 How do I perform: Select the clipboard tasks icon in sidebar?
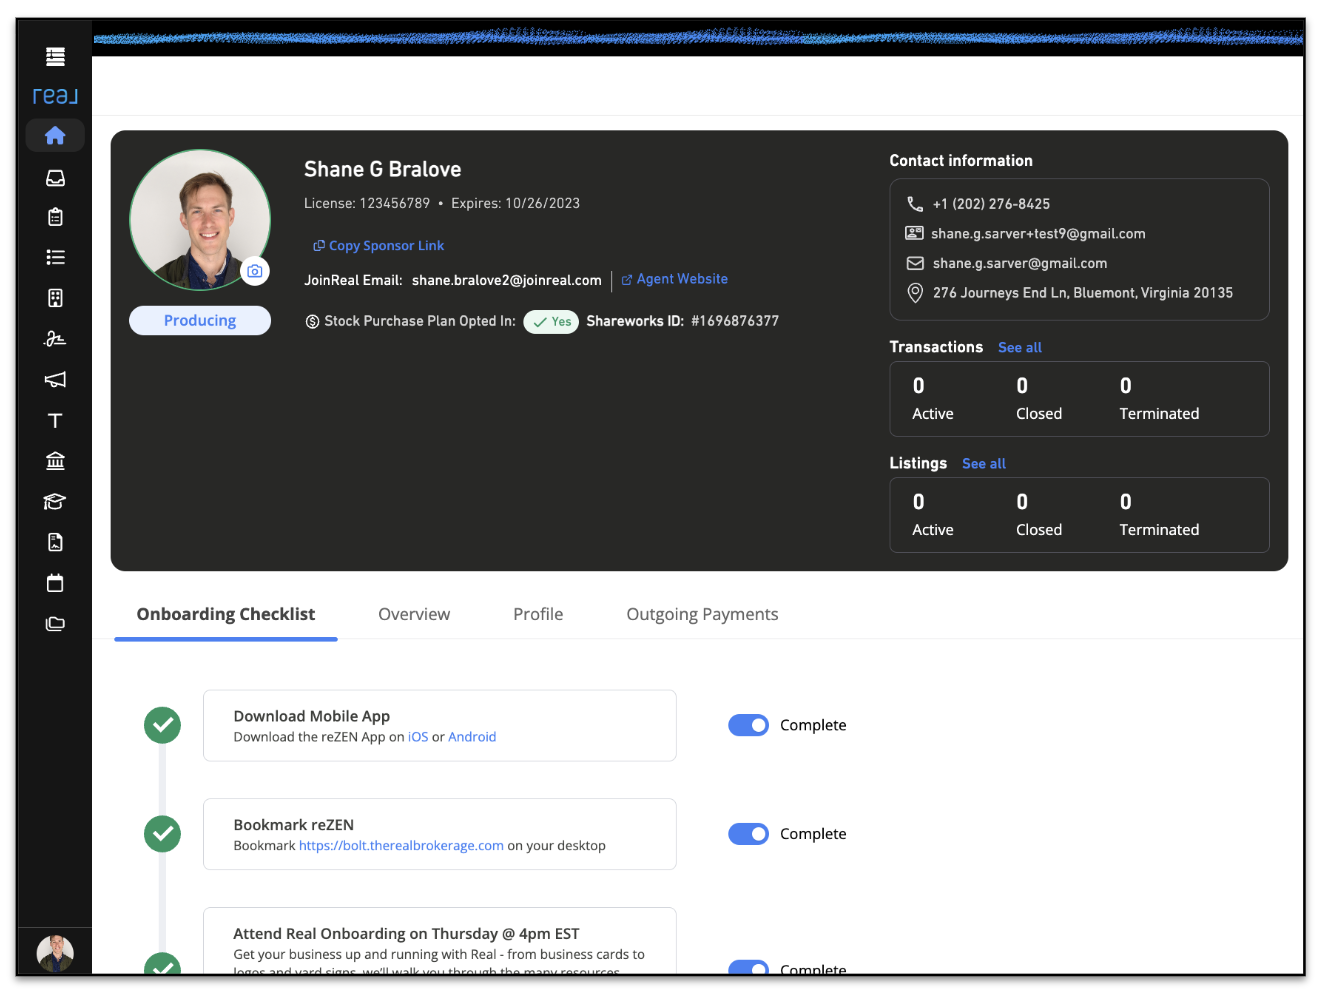[x=55, y=216]
